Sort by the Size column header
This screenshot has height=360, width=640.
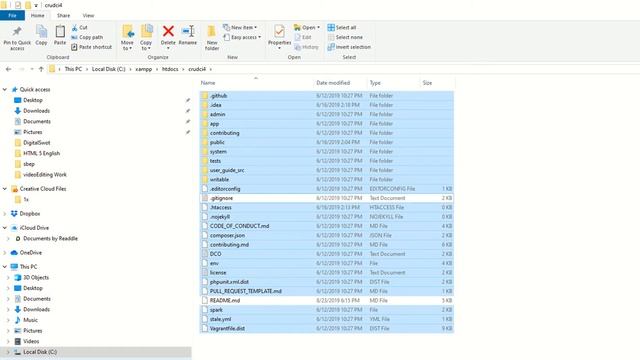click(x=427, y=83)
